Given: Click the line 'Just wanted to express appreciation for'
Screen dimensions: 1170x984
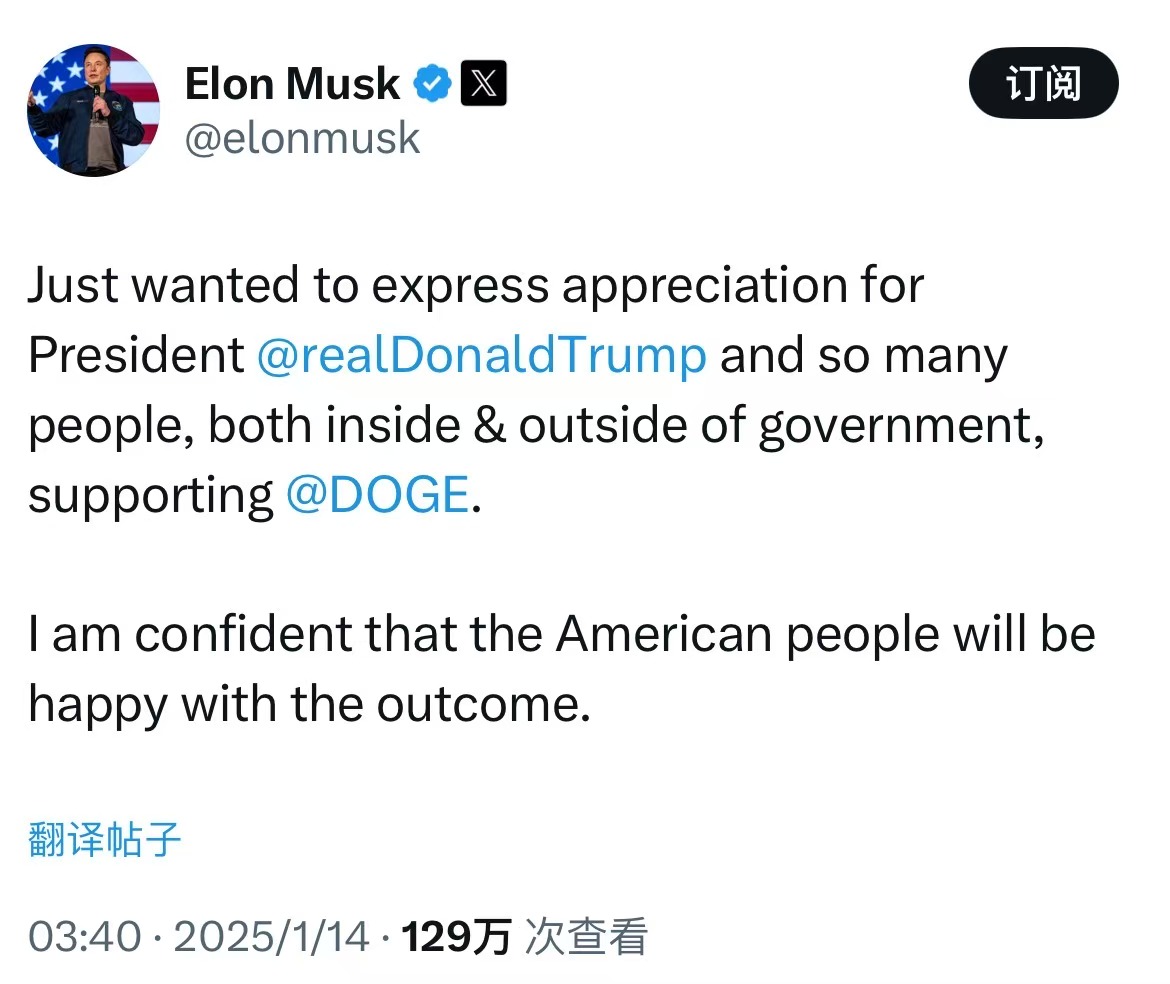Looking at the screenshot, I should point(475,286).
